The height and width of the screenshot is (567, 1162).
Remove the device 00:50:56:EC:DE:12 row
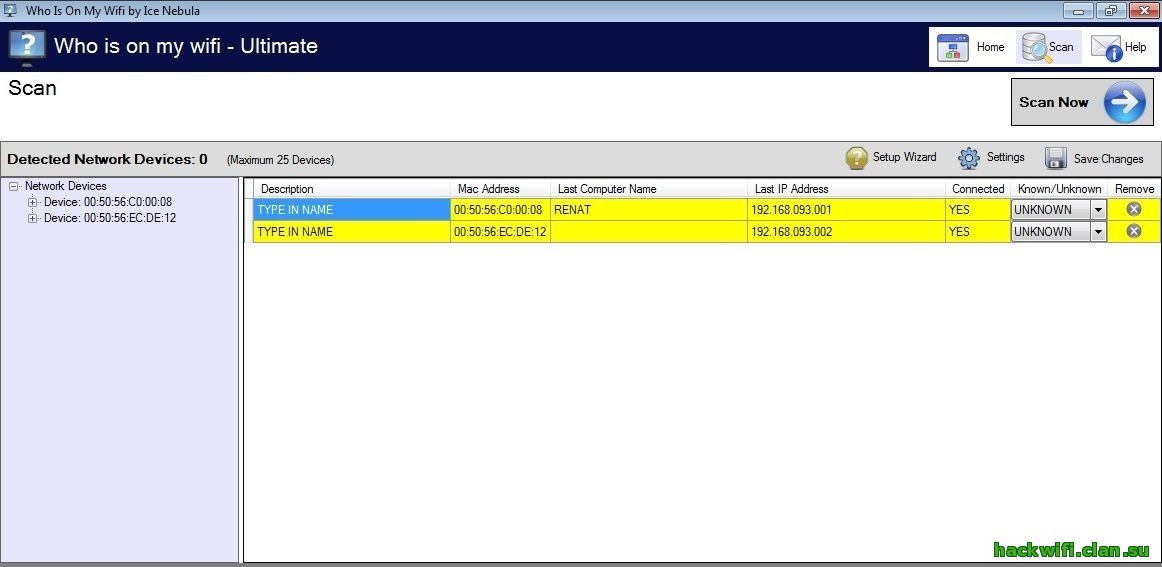1134,231
